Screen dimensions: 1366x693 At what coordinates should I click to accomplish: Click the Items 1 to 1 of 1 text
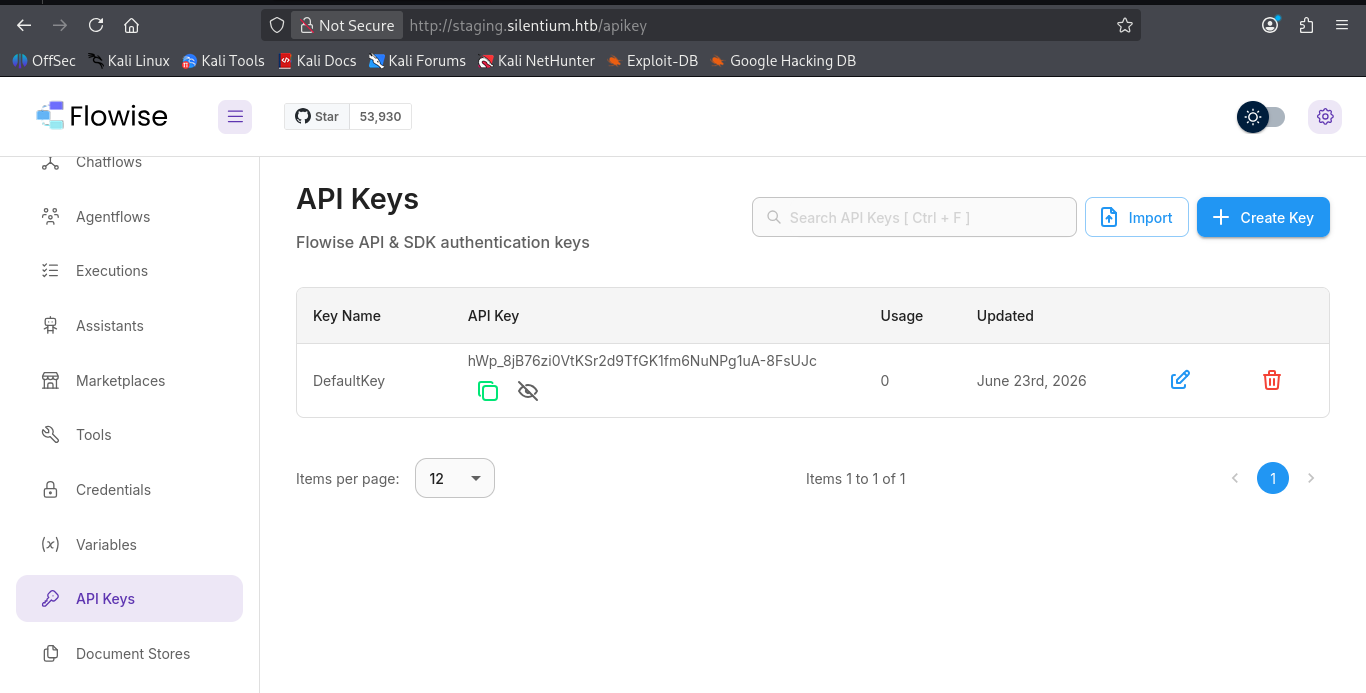(856, 479)
